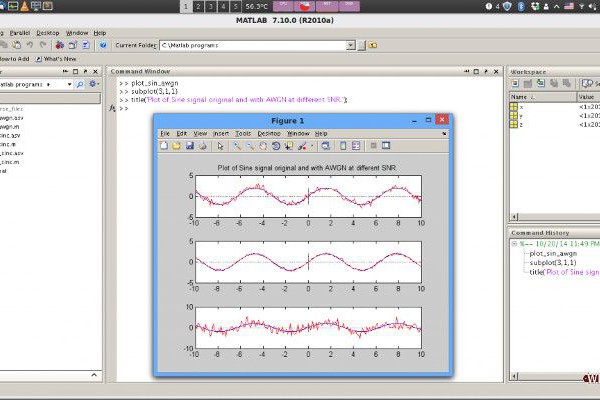Save figure using Figure 1 toolbar disk icon
This screenshot has width=600, height=400.
point(190,146)
